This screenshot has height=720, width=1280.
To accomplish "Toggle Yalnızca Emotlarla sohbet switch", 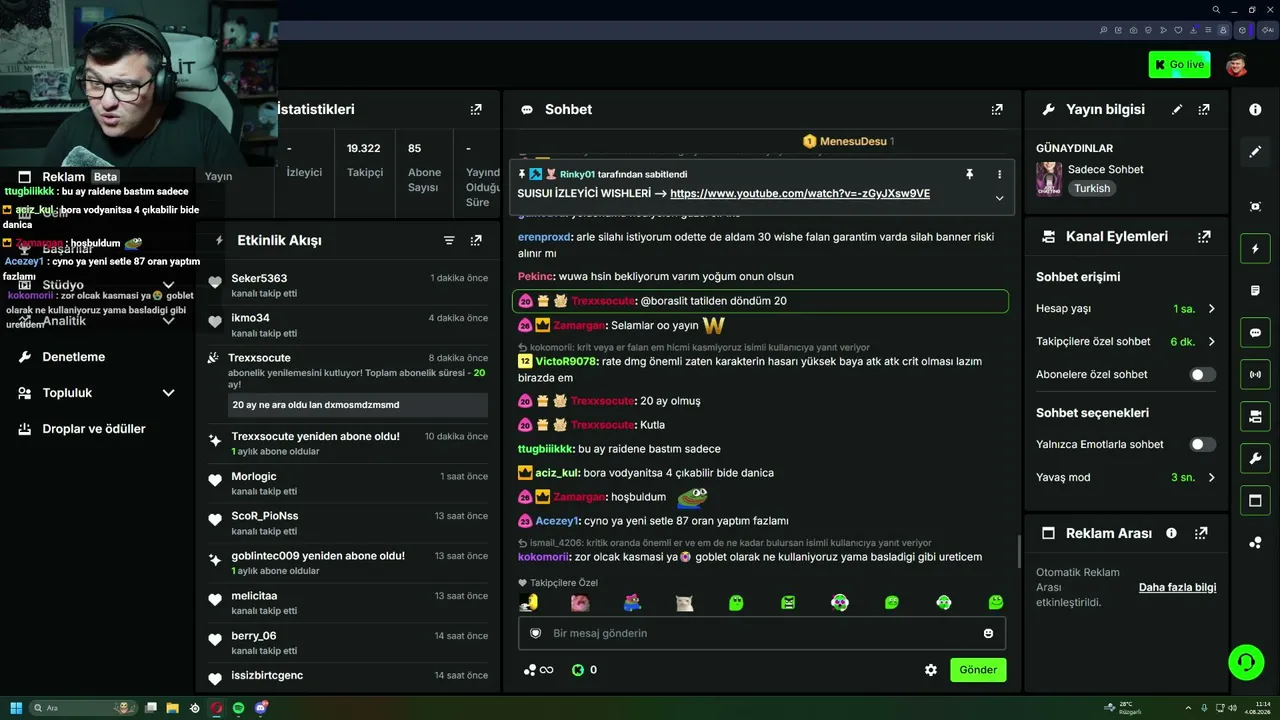I will tap(1203, 444).
